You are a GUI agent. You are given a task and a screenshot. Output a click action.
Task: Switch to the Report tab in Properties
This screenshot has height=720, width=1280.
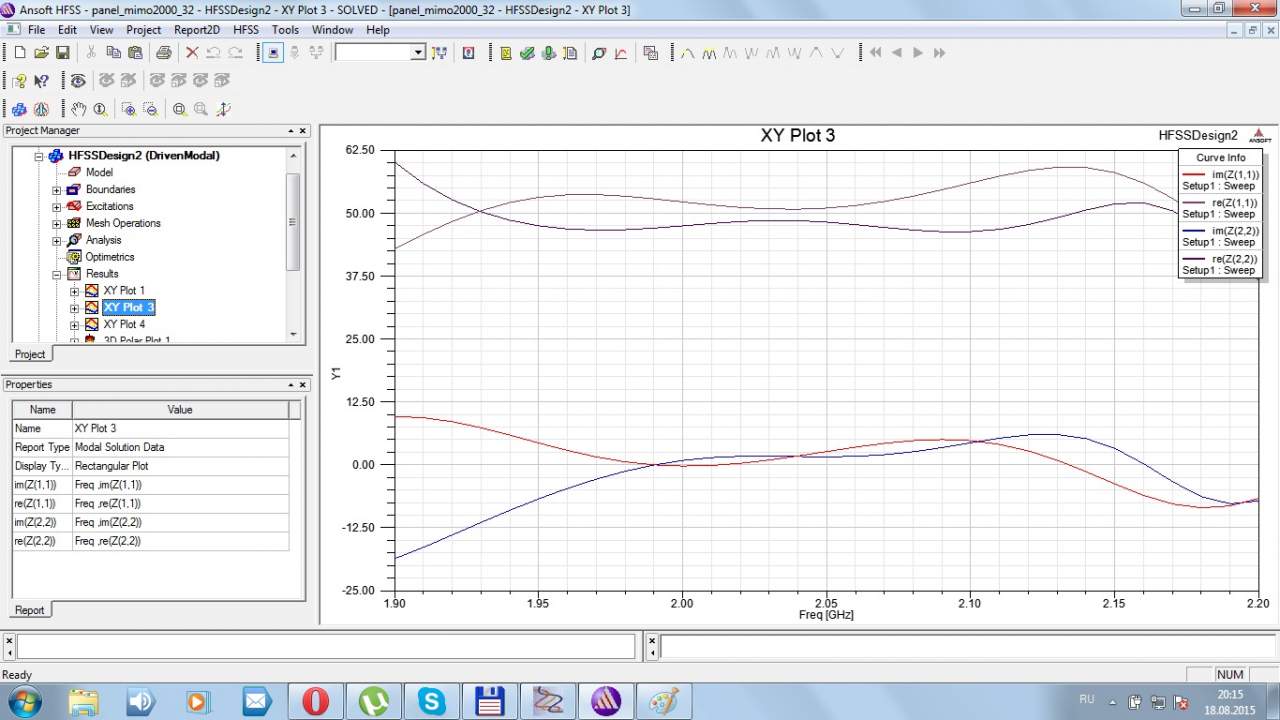pyautogui.click(x=30, y=610)
